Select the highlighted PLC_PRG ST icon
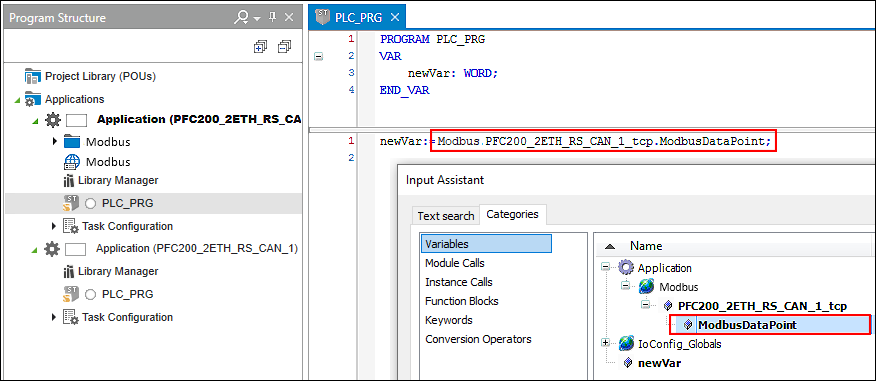876x381 pixels. [x=71, y=203]
